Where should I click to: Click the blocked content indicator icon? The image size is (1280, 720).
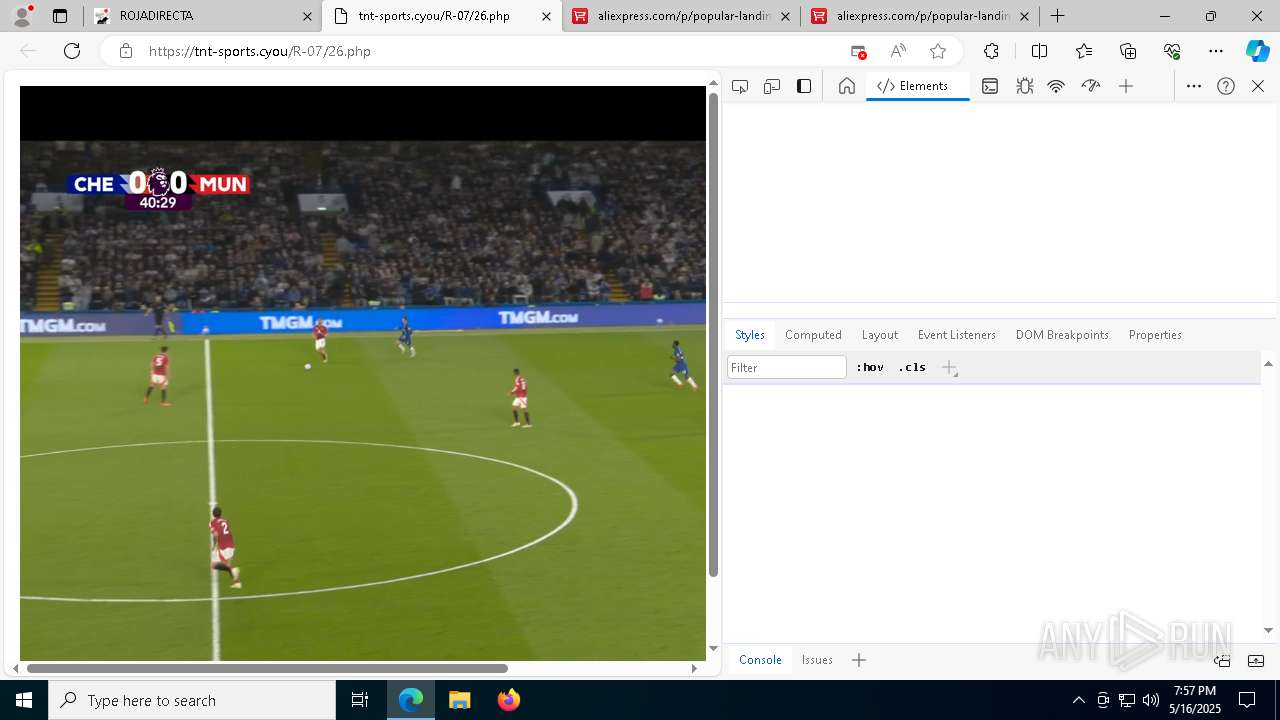tap(858, 51)
